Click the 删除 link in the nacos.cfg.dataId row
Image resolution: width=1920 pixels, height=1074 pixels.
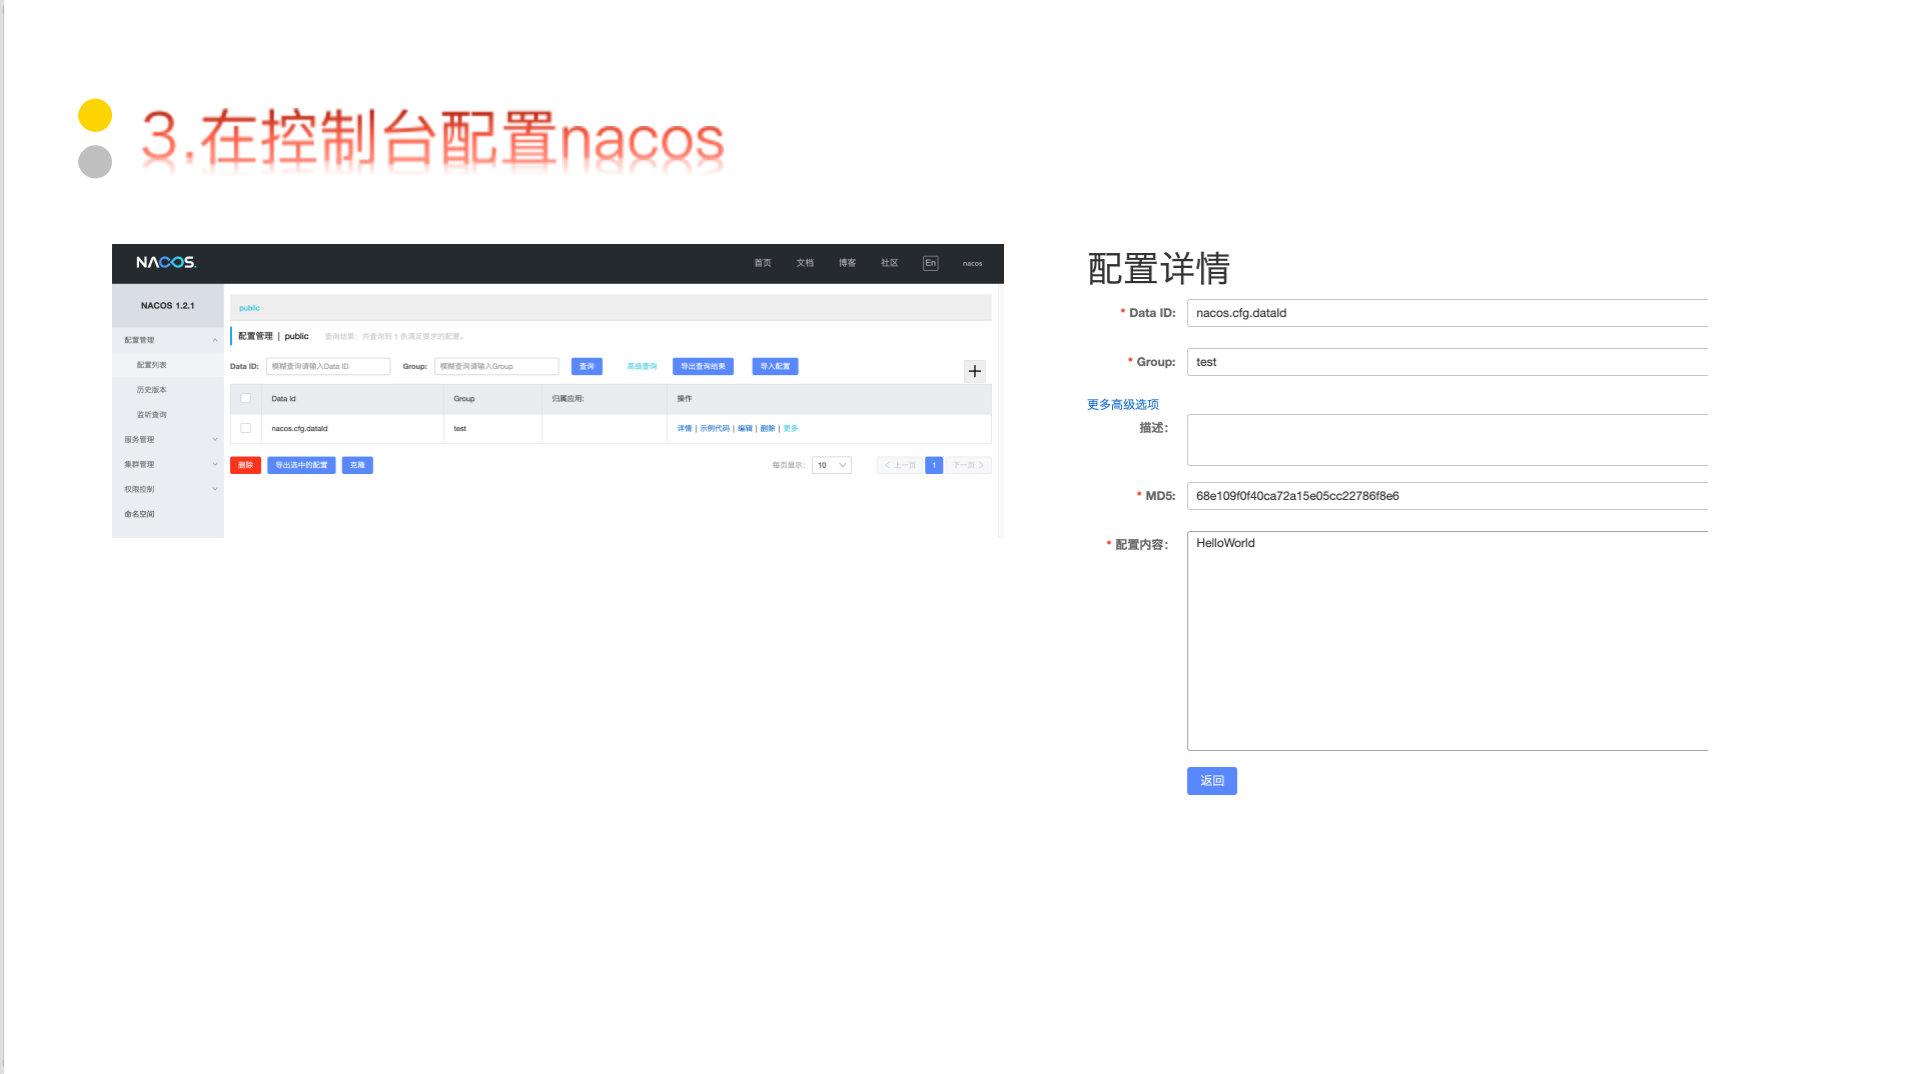pos(767,428)
